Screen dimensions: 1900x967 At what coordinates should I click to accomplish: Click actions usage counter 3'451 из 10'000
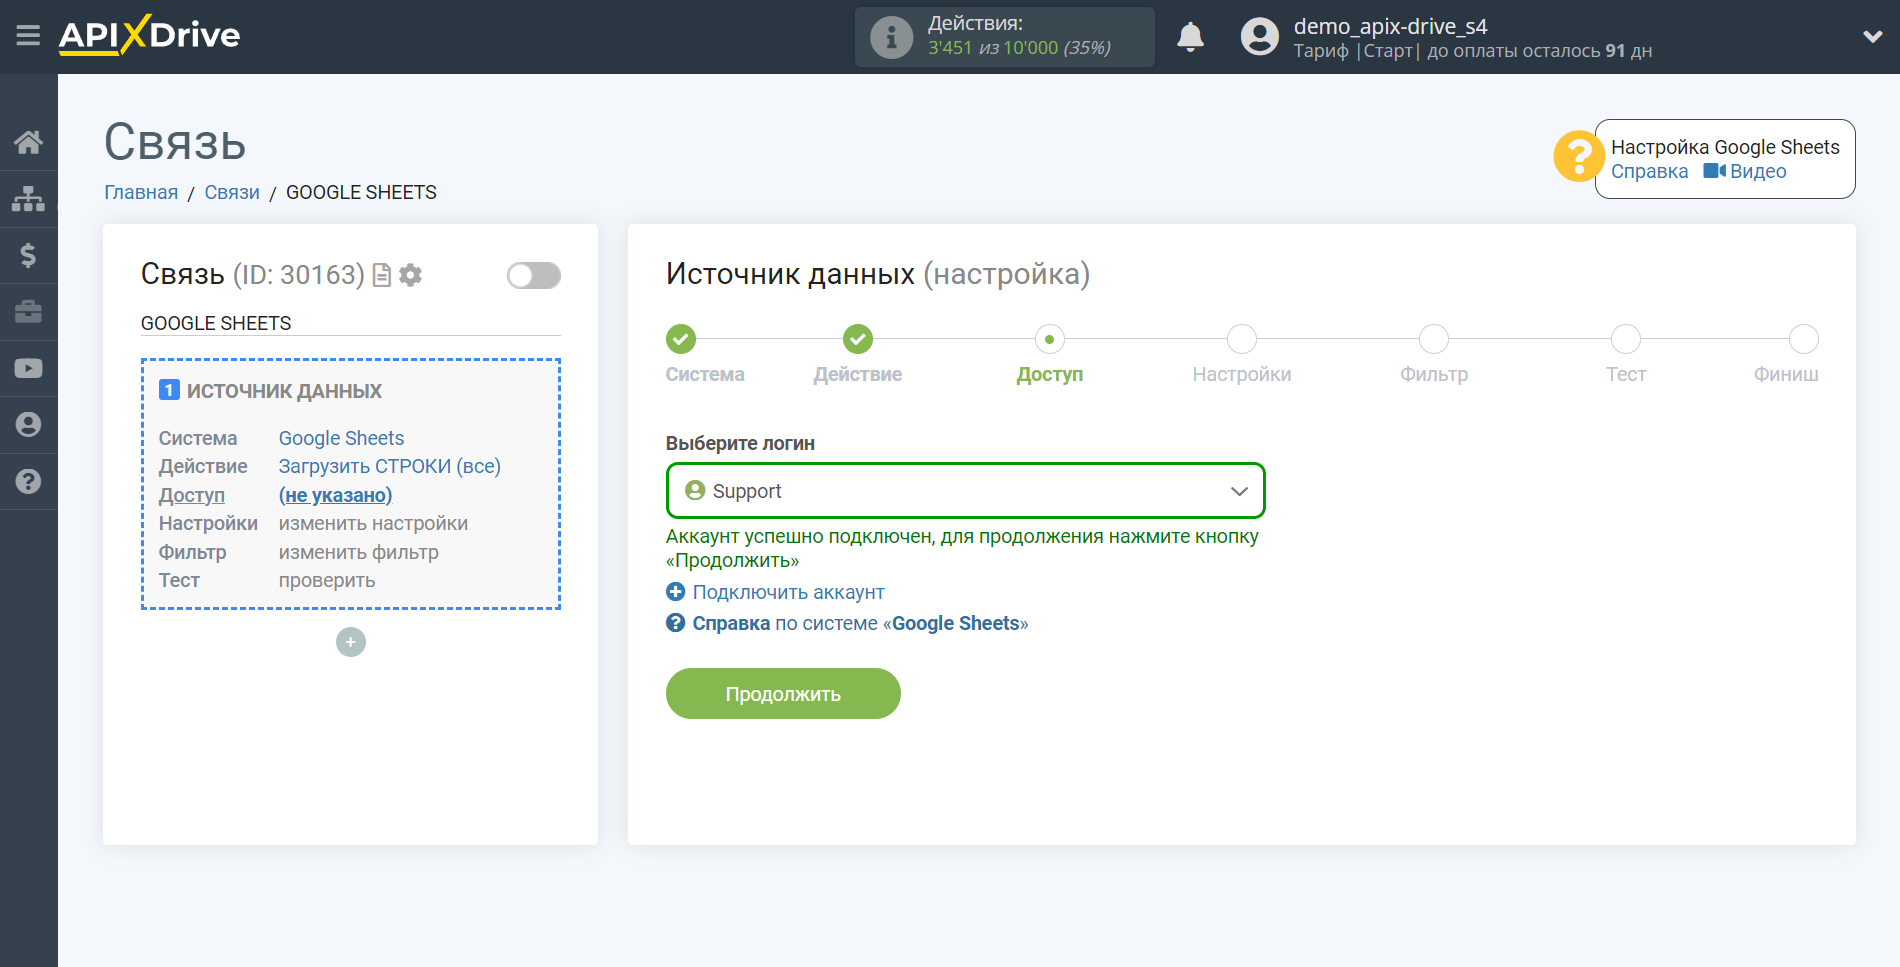[1019, 48]
